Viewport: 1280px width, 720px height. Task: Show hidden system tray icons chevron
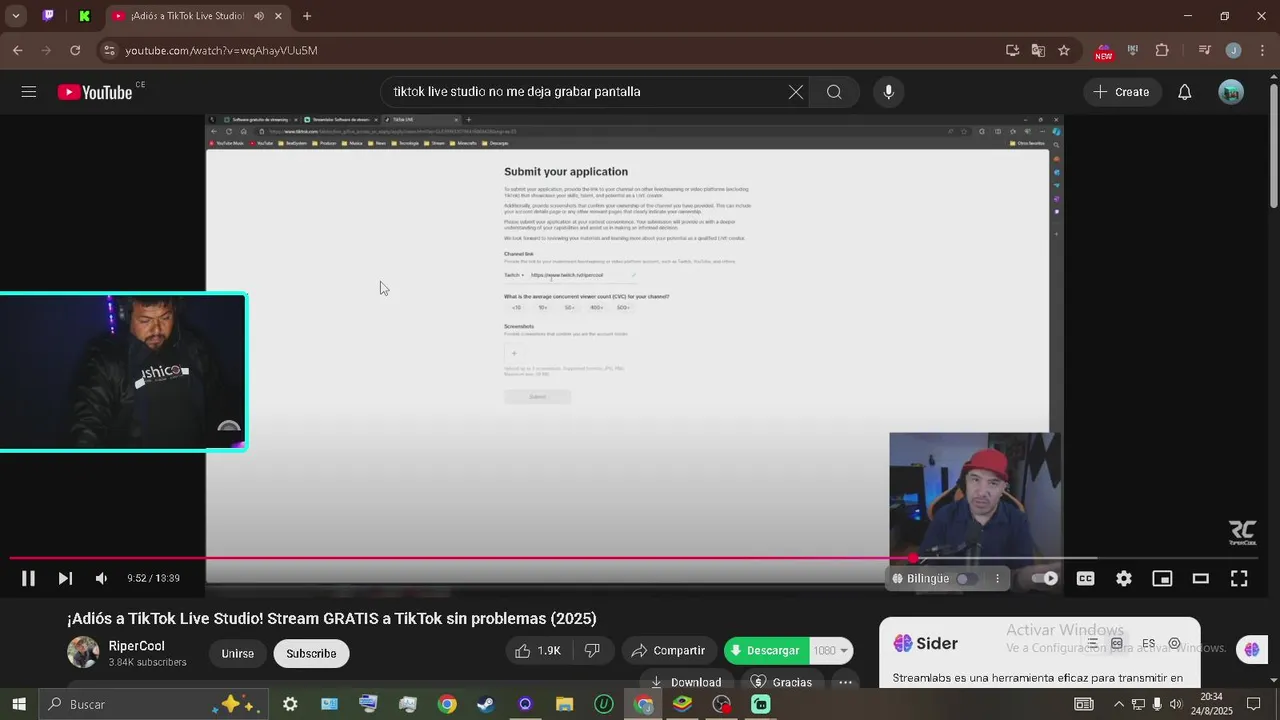(1118, 704)
